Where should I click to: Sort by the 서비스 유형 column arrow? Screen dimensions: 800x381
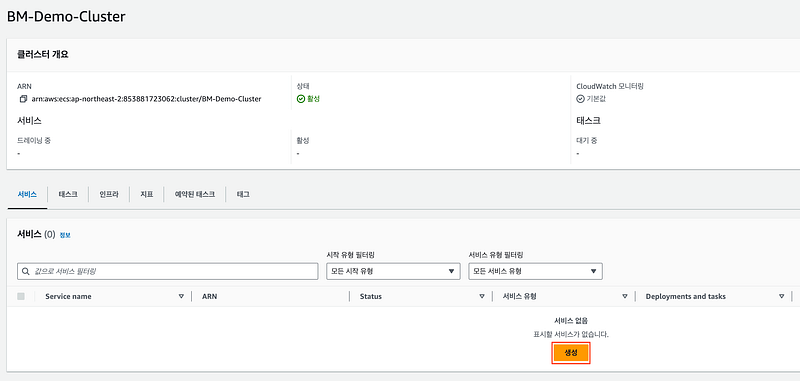point(624,296)
